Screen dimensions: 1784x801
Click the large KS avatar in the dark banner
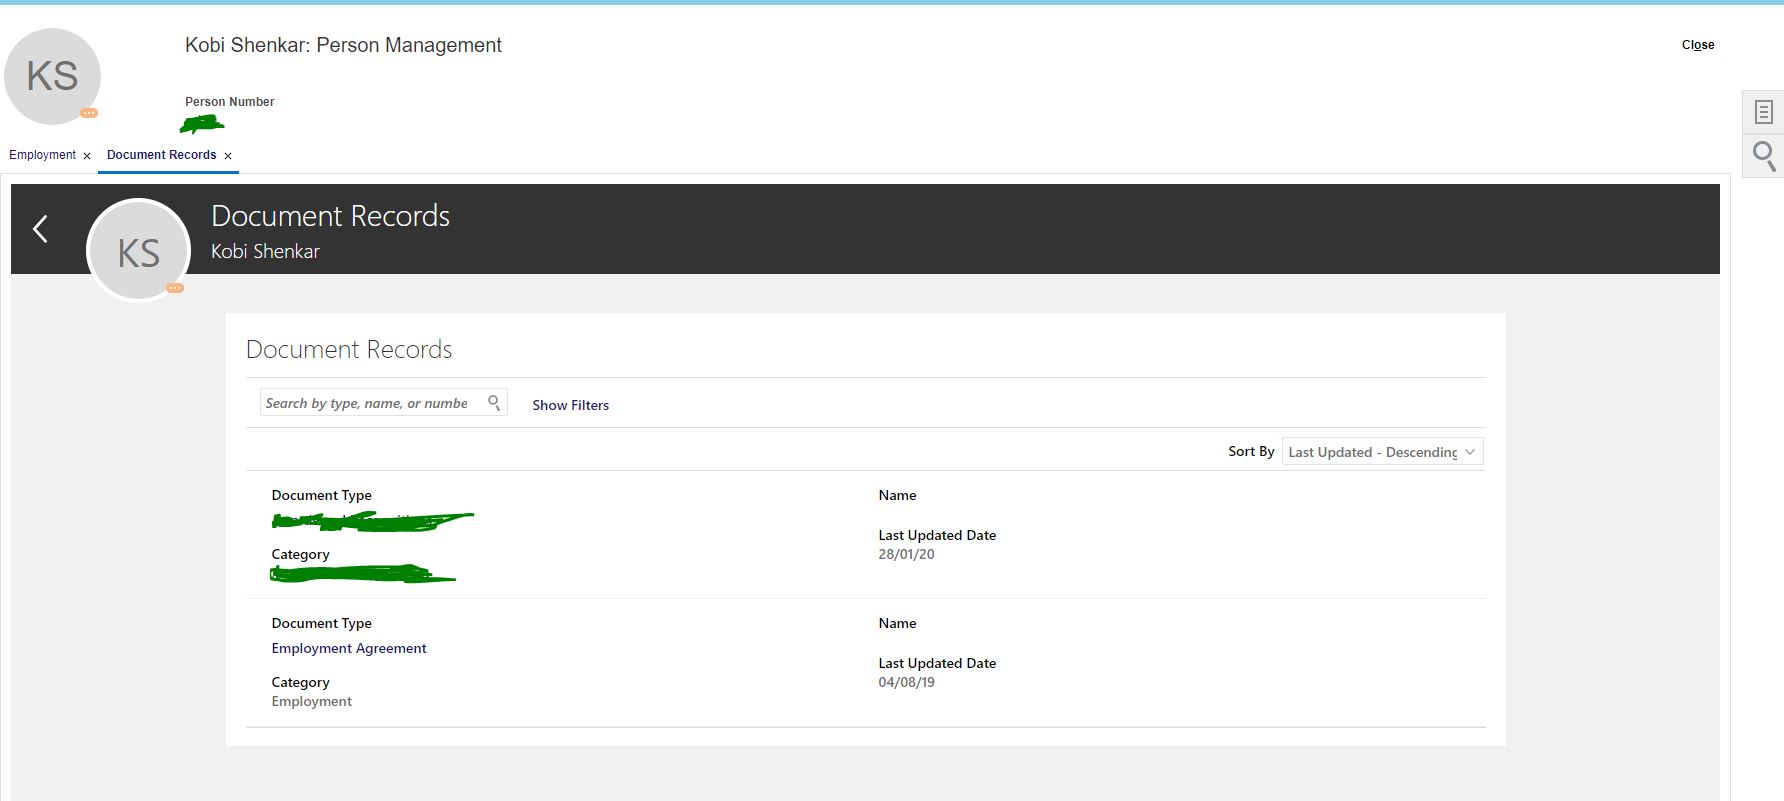coord(139,251)
